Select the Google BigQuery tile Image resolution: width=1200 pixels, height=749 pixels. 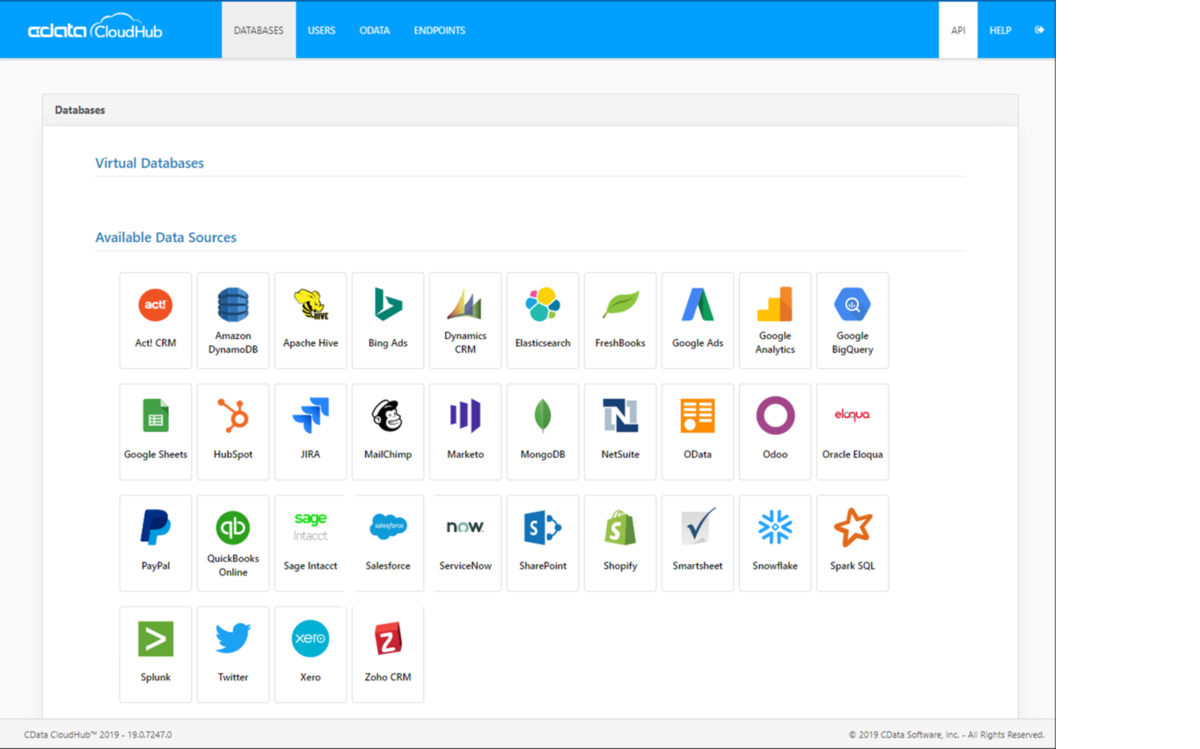pyautogui.click(x=853, y=320)
